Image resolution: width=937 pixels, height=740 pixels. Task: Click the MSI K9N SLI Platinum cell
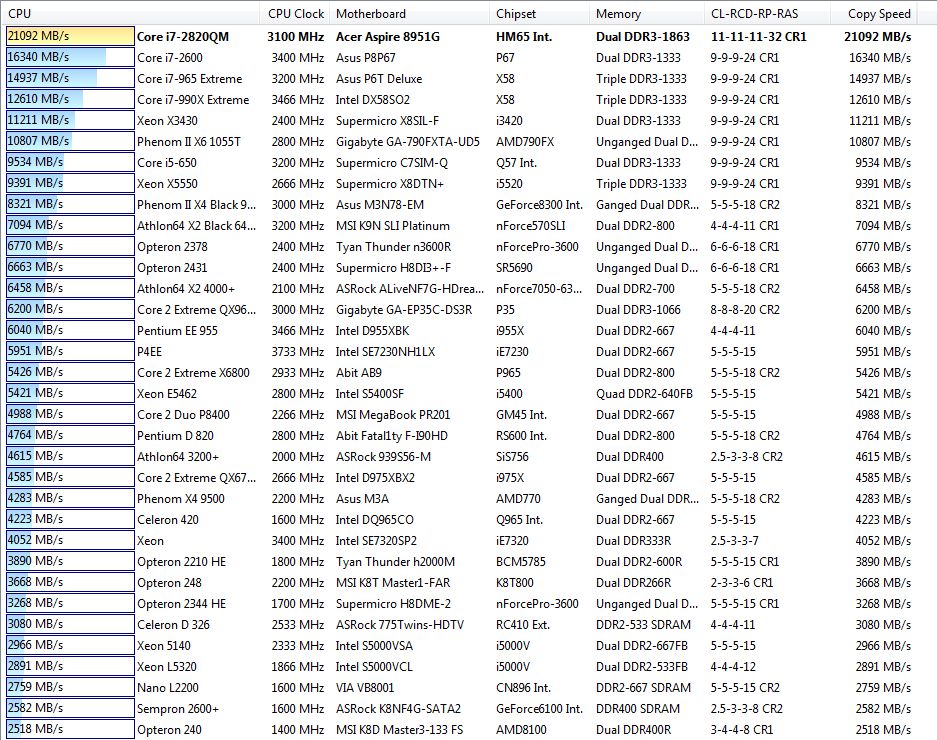(x=393, y=226)
